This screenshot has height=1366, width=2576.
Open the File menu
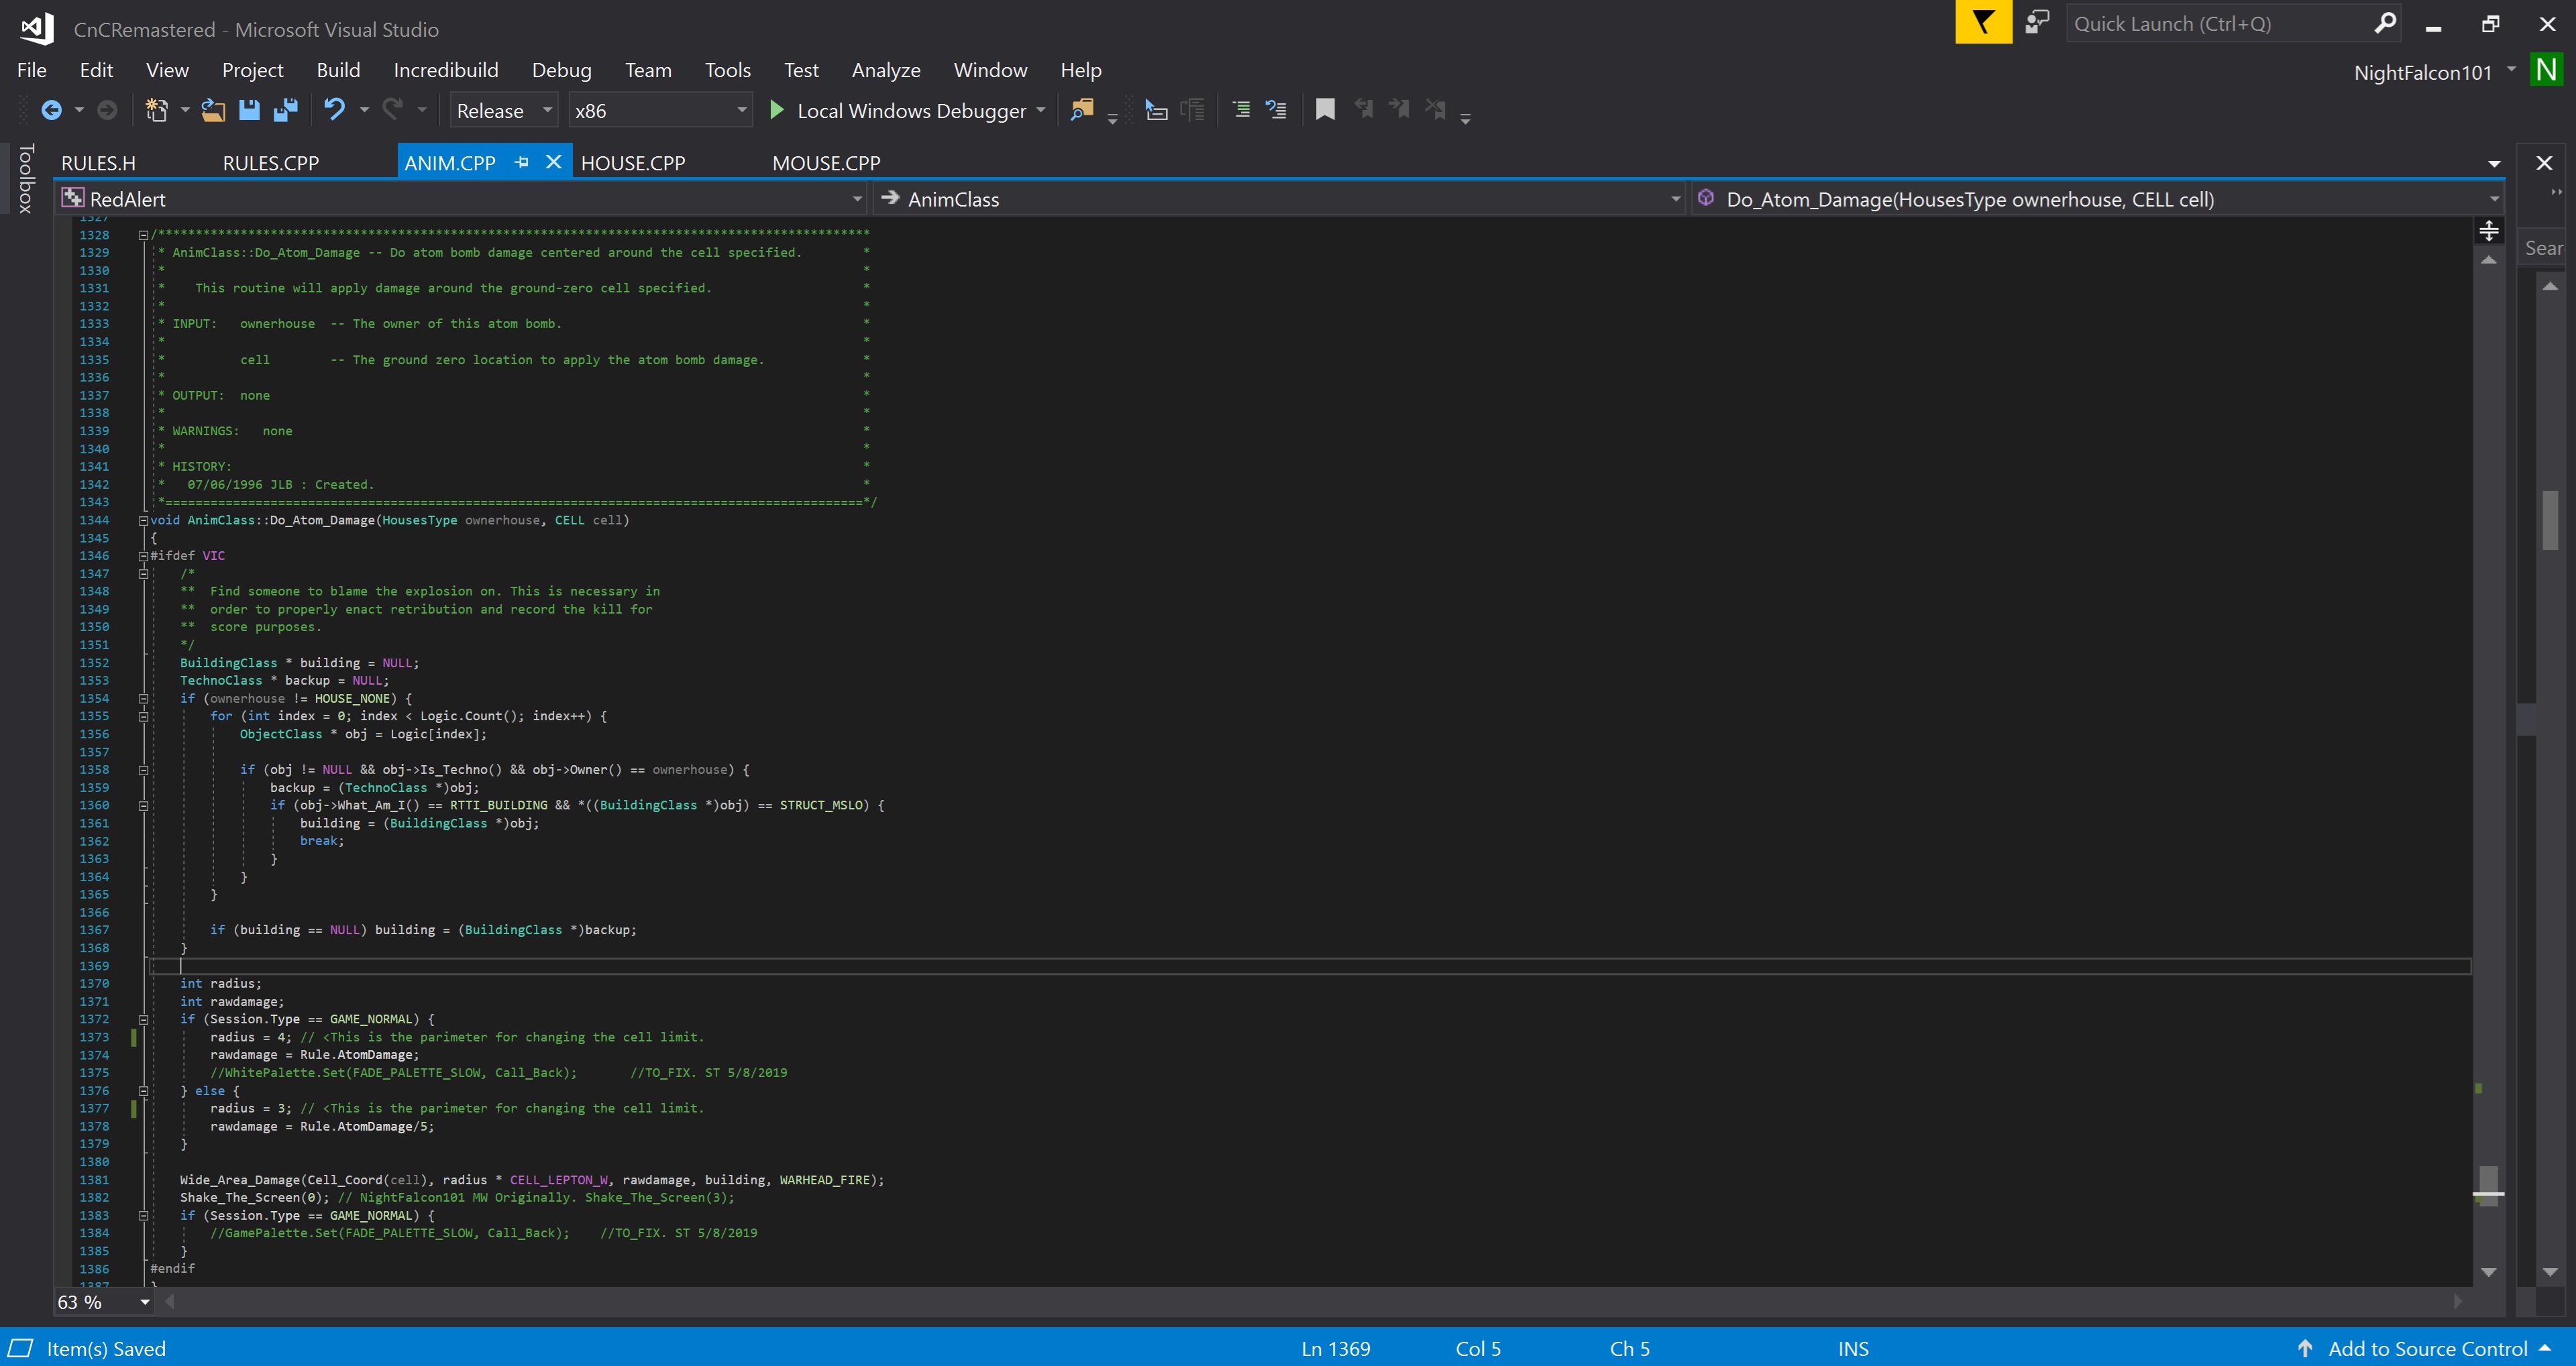pos(32,70)
